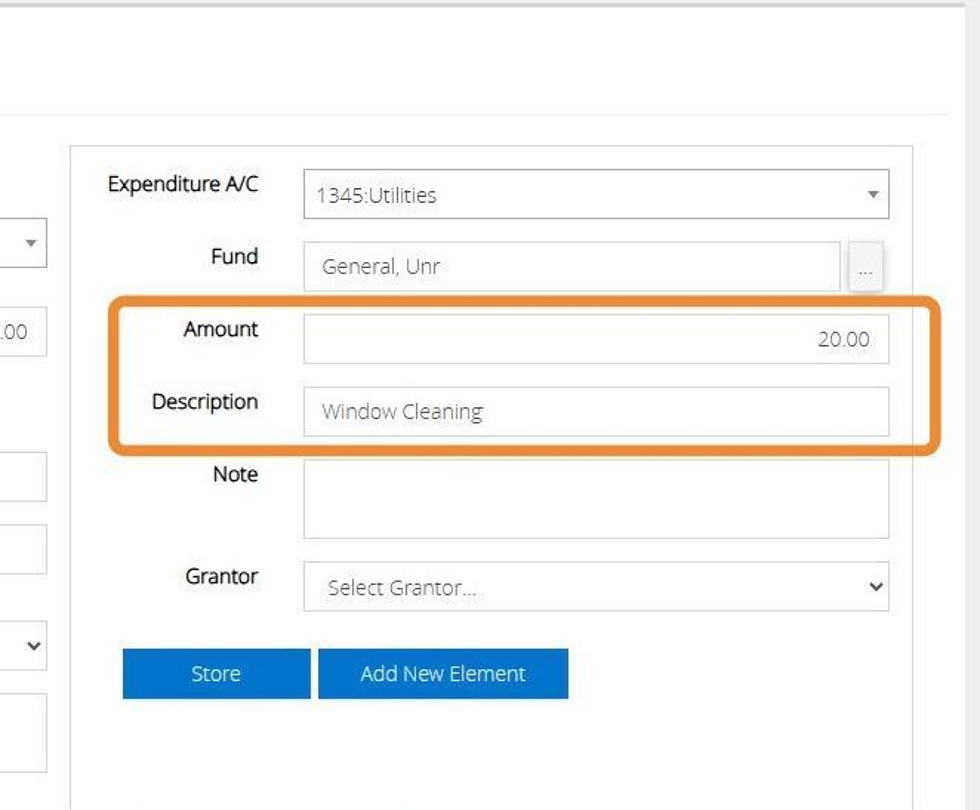Image resolution: width=980 pixels, height=810 pixels.
Task: Click the cut-off text area below Store's row
Action: [x=22, y=733]
